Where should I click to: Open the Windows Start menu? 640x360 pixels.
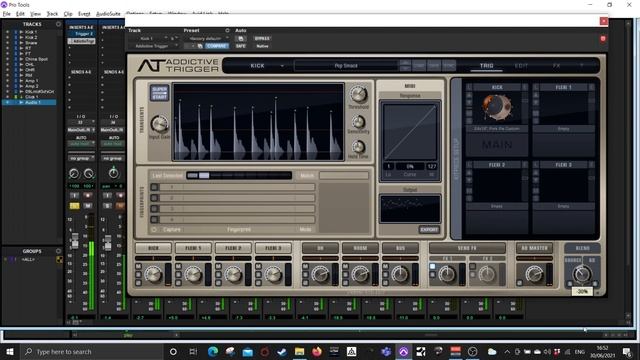click(x=10, y=351)
